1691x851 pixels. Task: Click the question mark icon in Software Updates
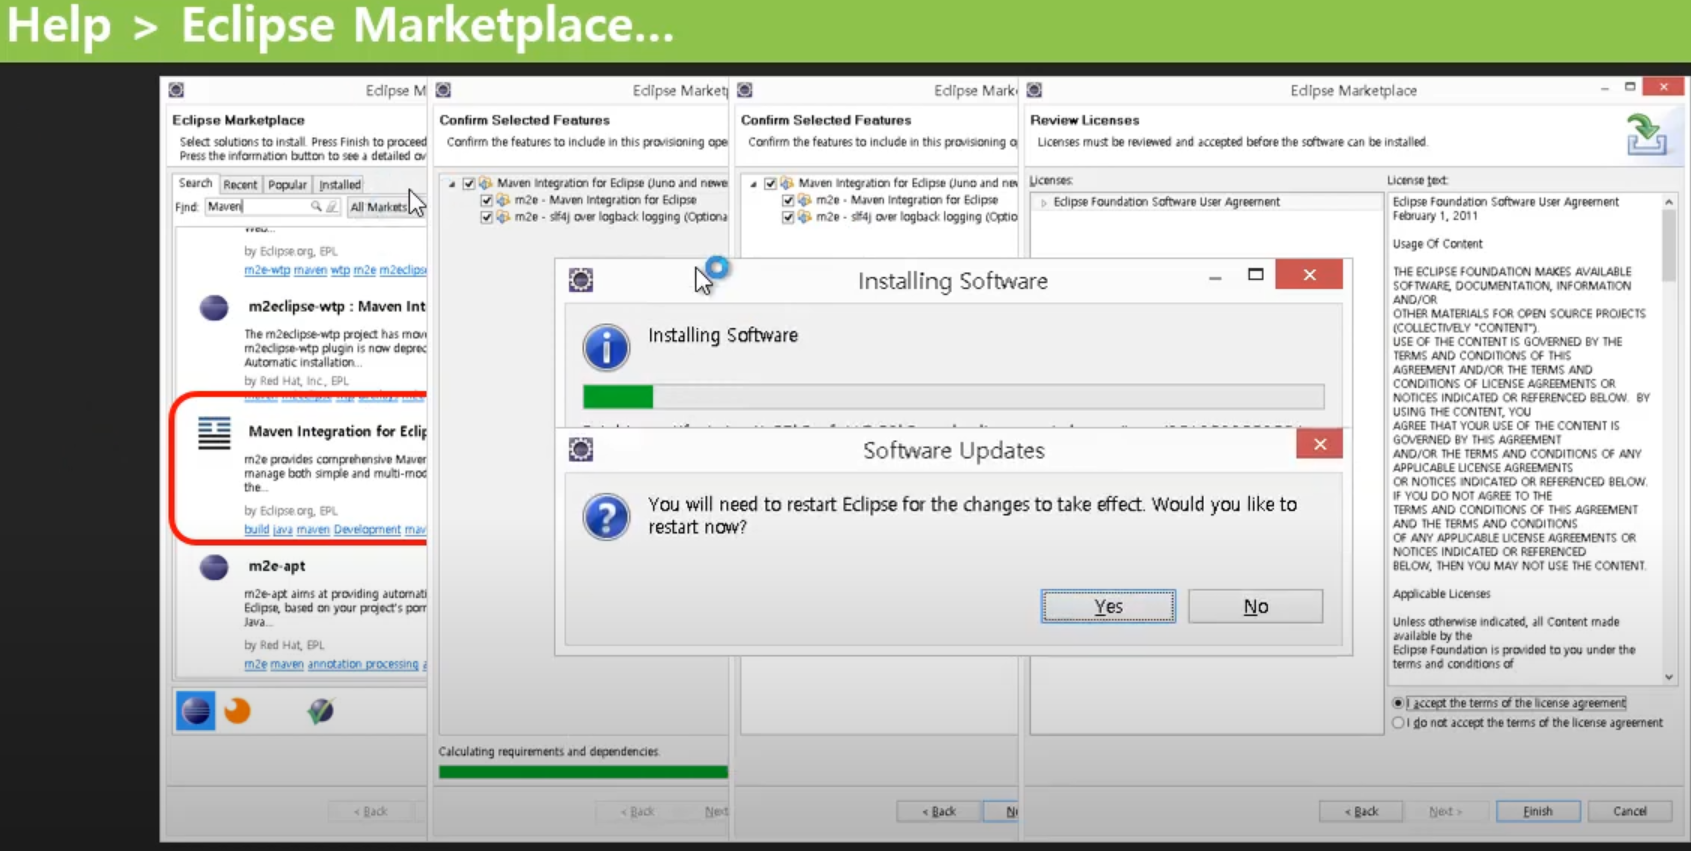pyautogui.click(x=606, y=517)
